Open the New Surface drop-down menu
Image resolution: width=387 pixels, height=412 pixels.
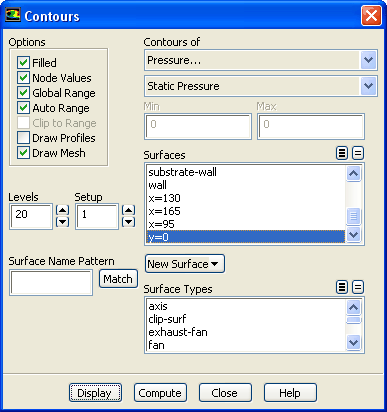pyautogui.click(x=185, y=264)
